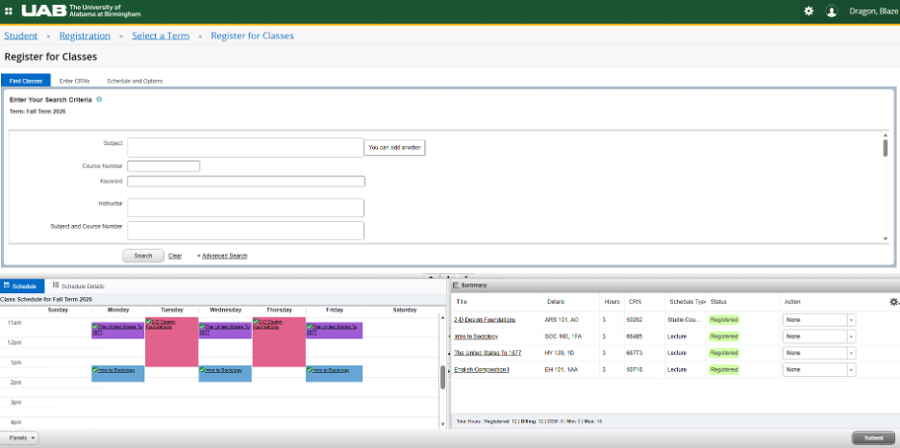Open Monday's Intro to Sociology event
900x448 pixels.
118,373
